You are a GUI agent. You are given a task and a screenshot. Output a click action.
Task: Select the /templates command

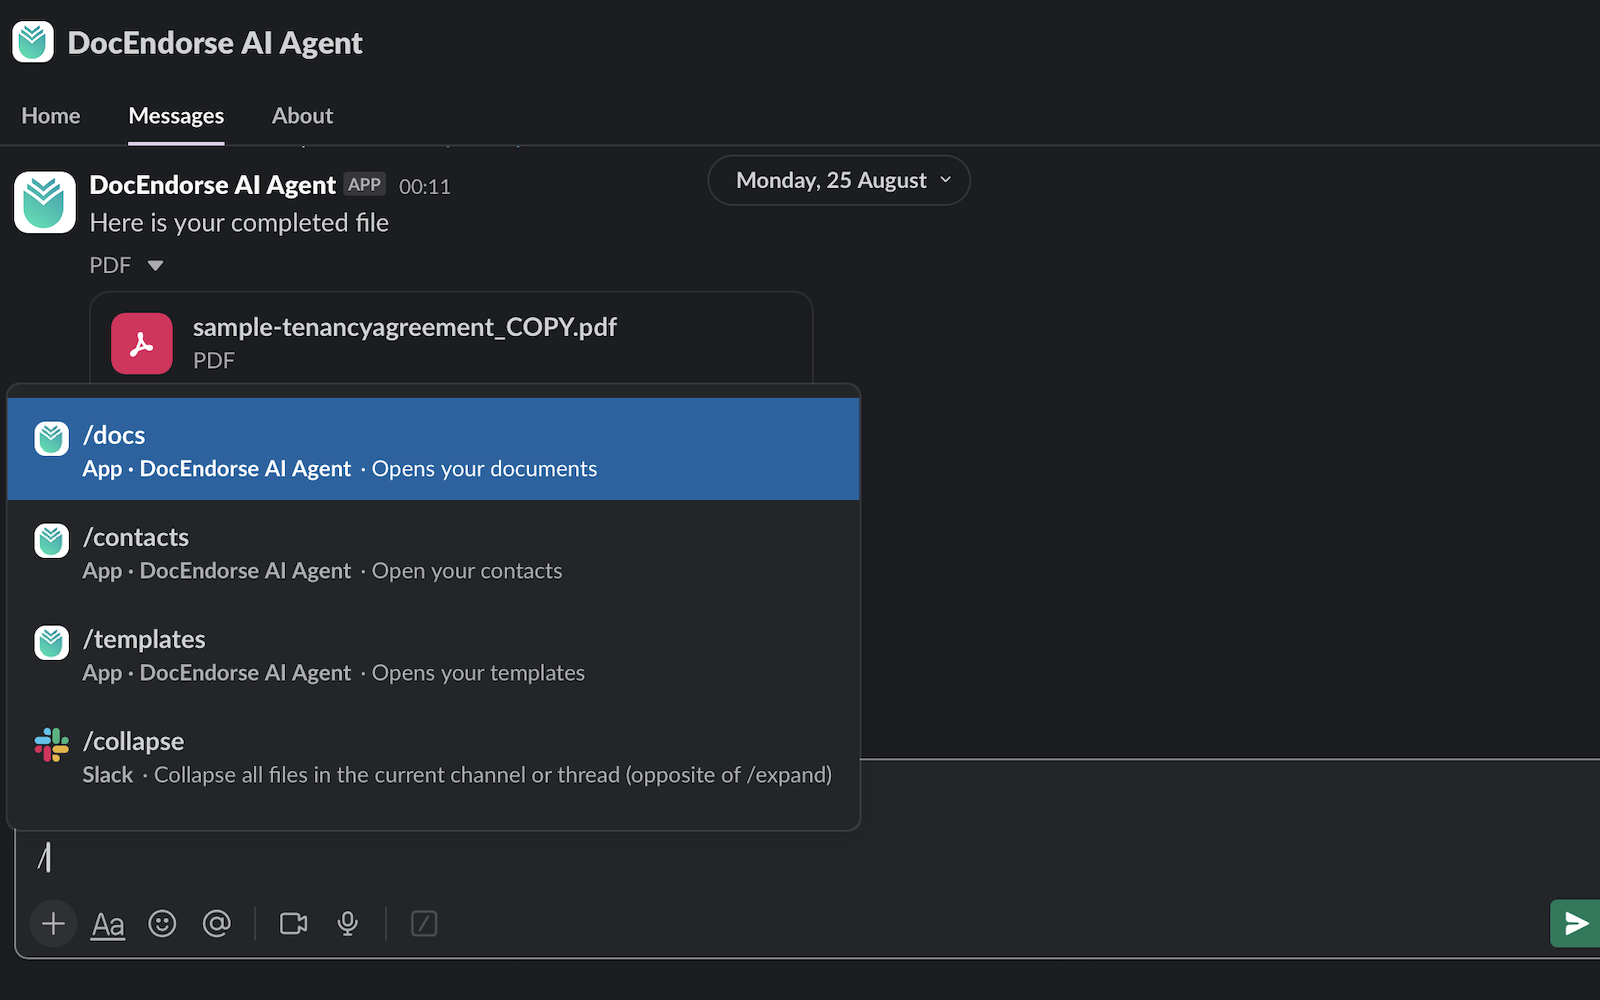433,654
